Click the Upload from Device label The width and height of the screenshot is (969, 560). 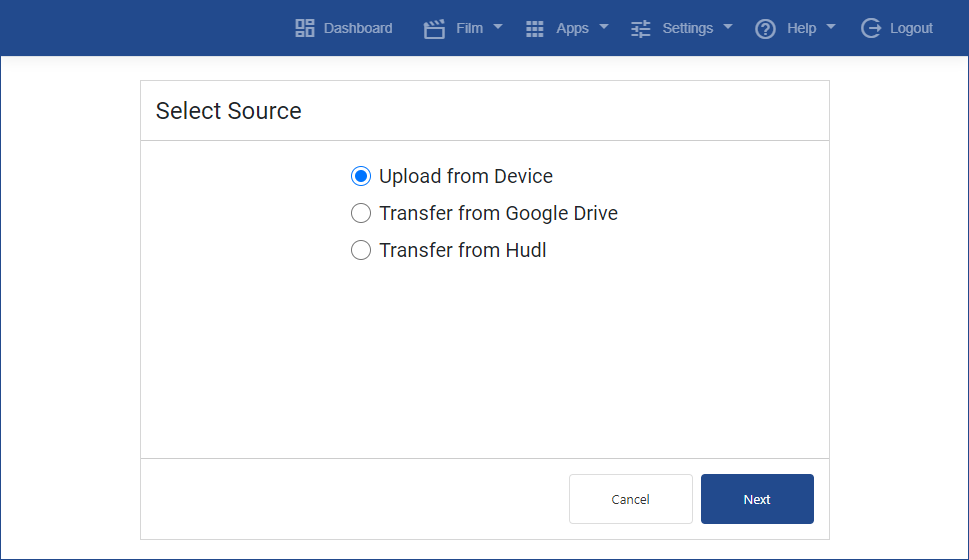click(466, 176)
